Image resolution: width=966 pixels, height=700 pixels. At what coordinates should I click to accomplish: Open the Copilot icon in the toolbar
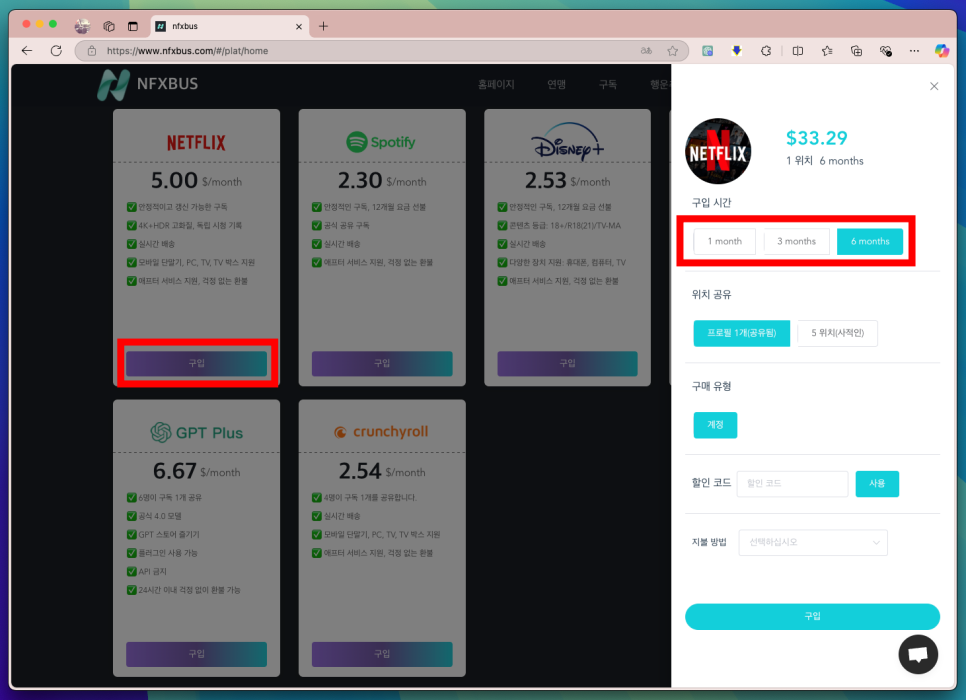(942, 51)
